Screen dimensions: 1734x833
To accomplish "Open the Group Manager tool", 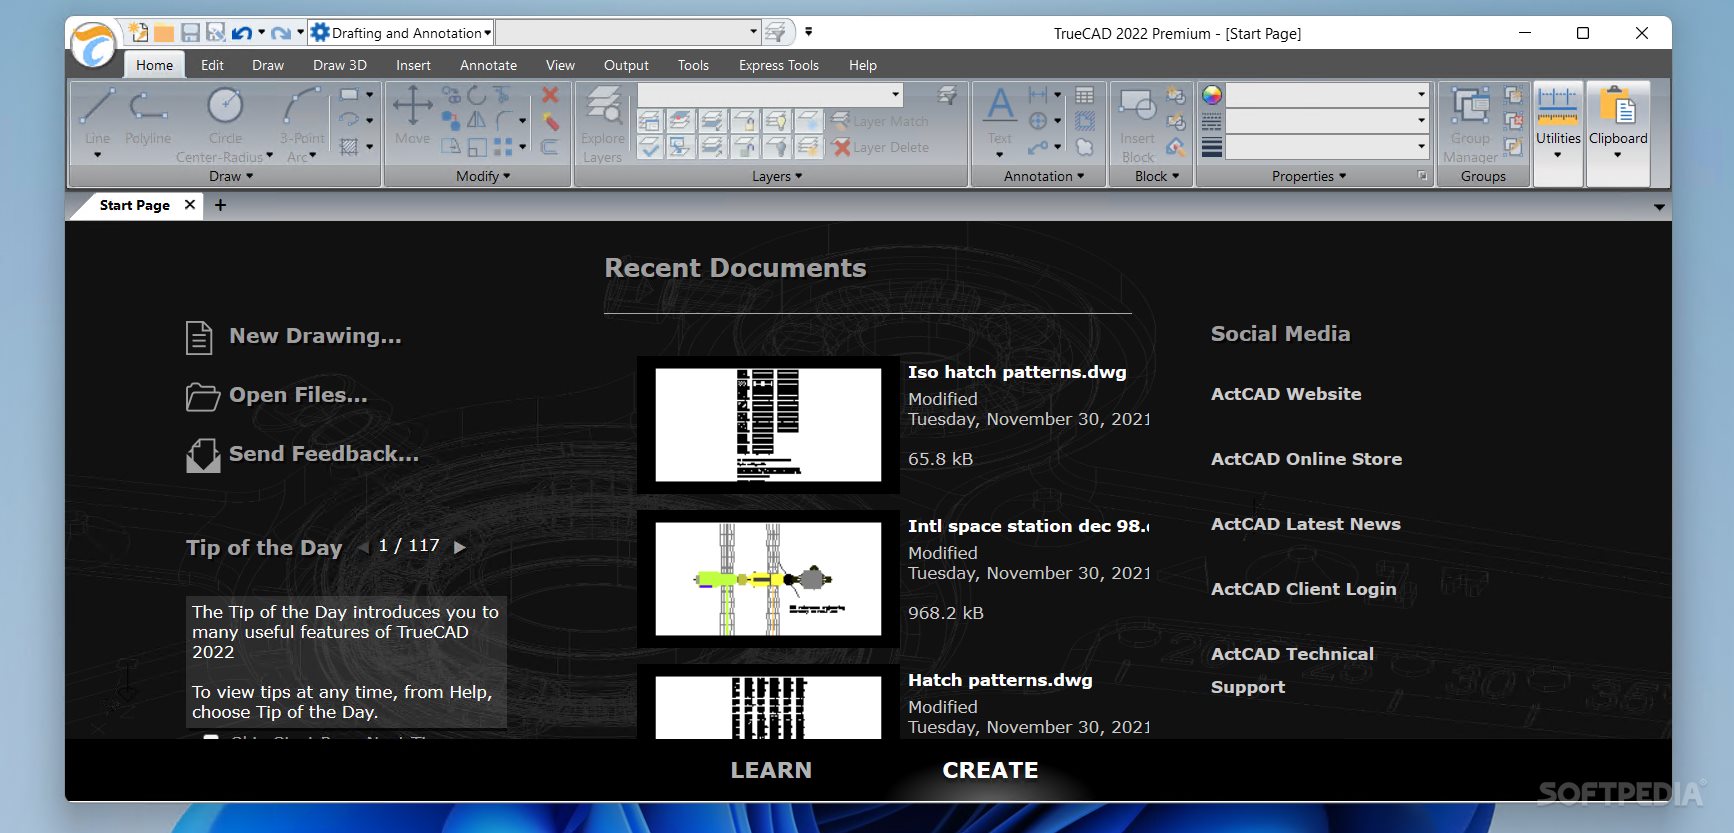I will 1470,125.
